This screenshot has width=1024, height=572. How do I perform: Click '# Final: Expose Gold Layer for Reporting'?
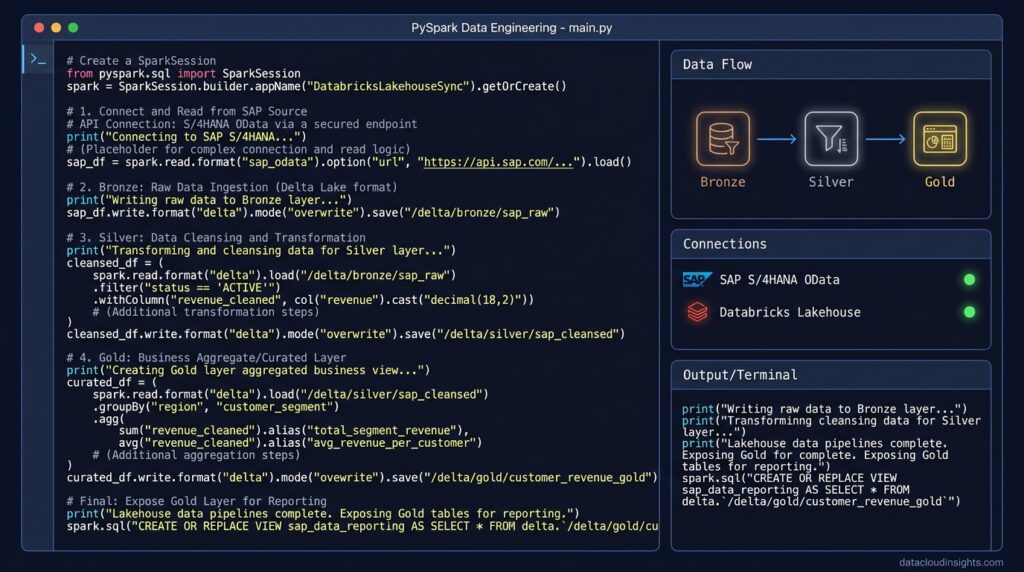point(197,501)
